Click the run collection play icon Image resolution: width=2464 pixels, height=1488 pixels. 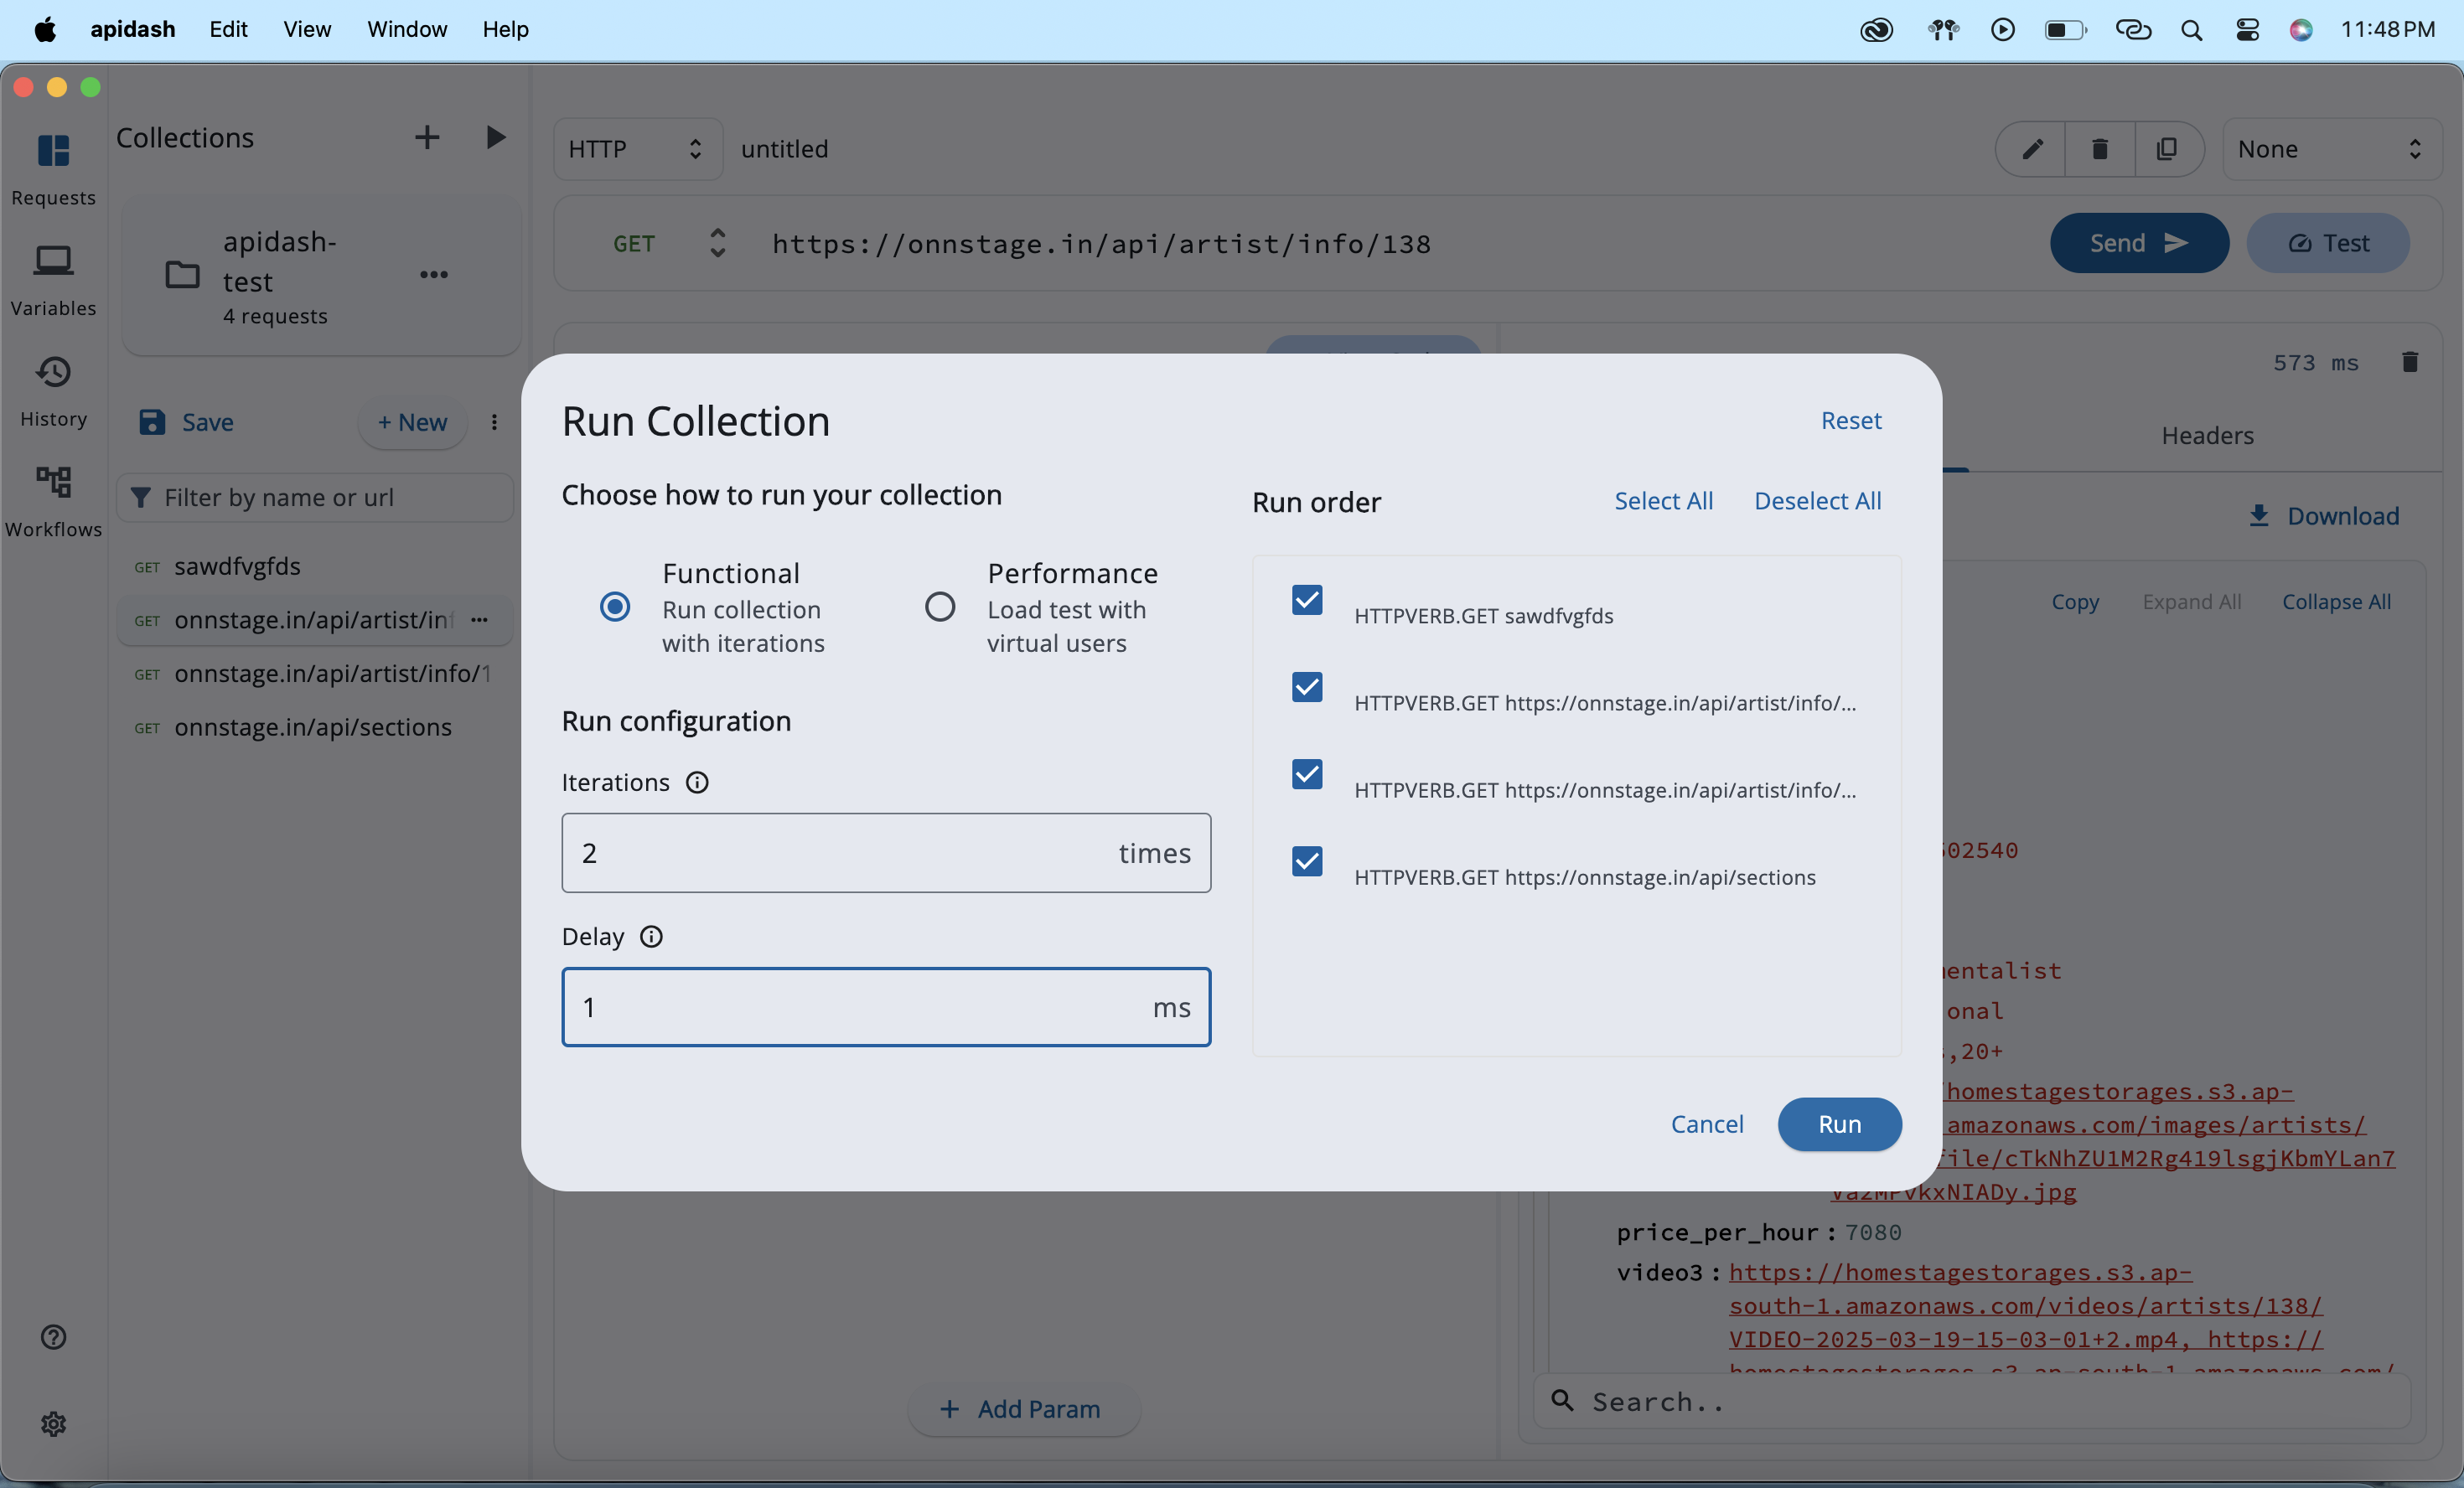click(495, 137)
